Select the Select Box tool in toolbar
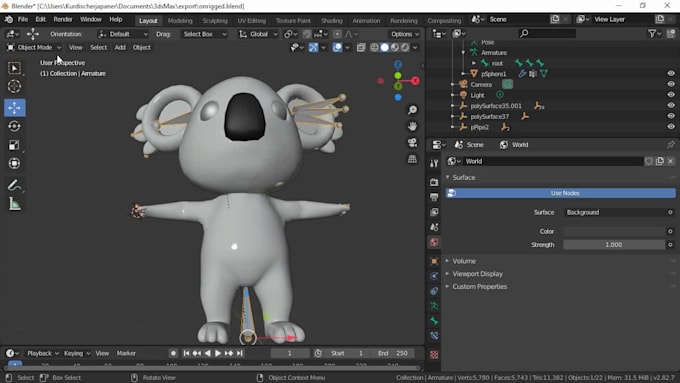680x383 pixels. click(14, 68)
